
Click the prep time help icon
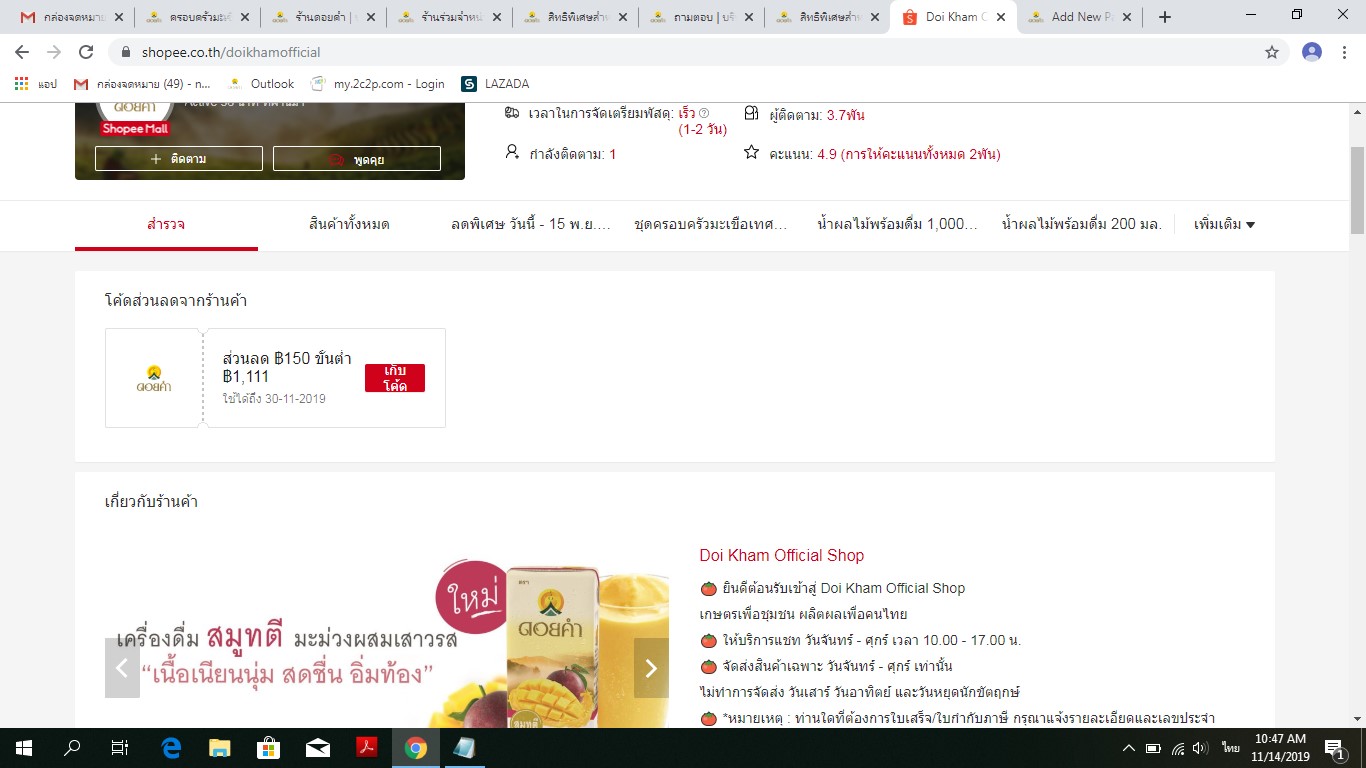(704, 114)
